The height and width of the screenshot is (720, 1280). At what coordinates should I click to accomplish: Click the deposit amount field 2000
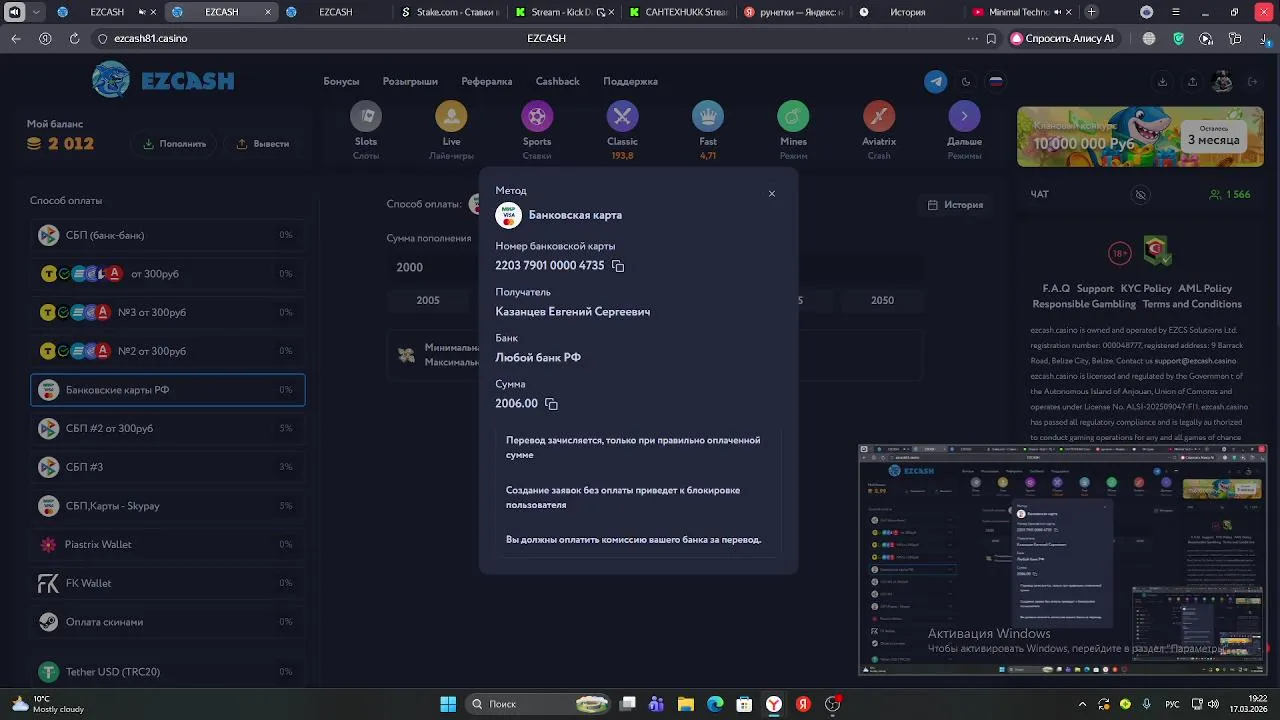tap(432, 267)
